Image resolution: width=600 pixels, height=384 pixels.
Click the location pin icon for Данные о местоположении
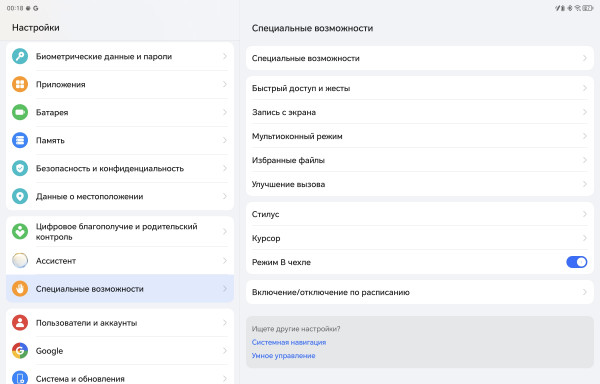click(x=20, y=196)
